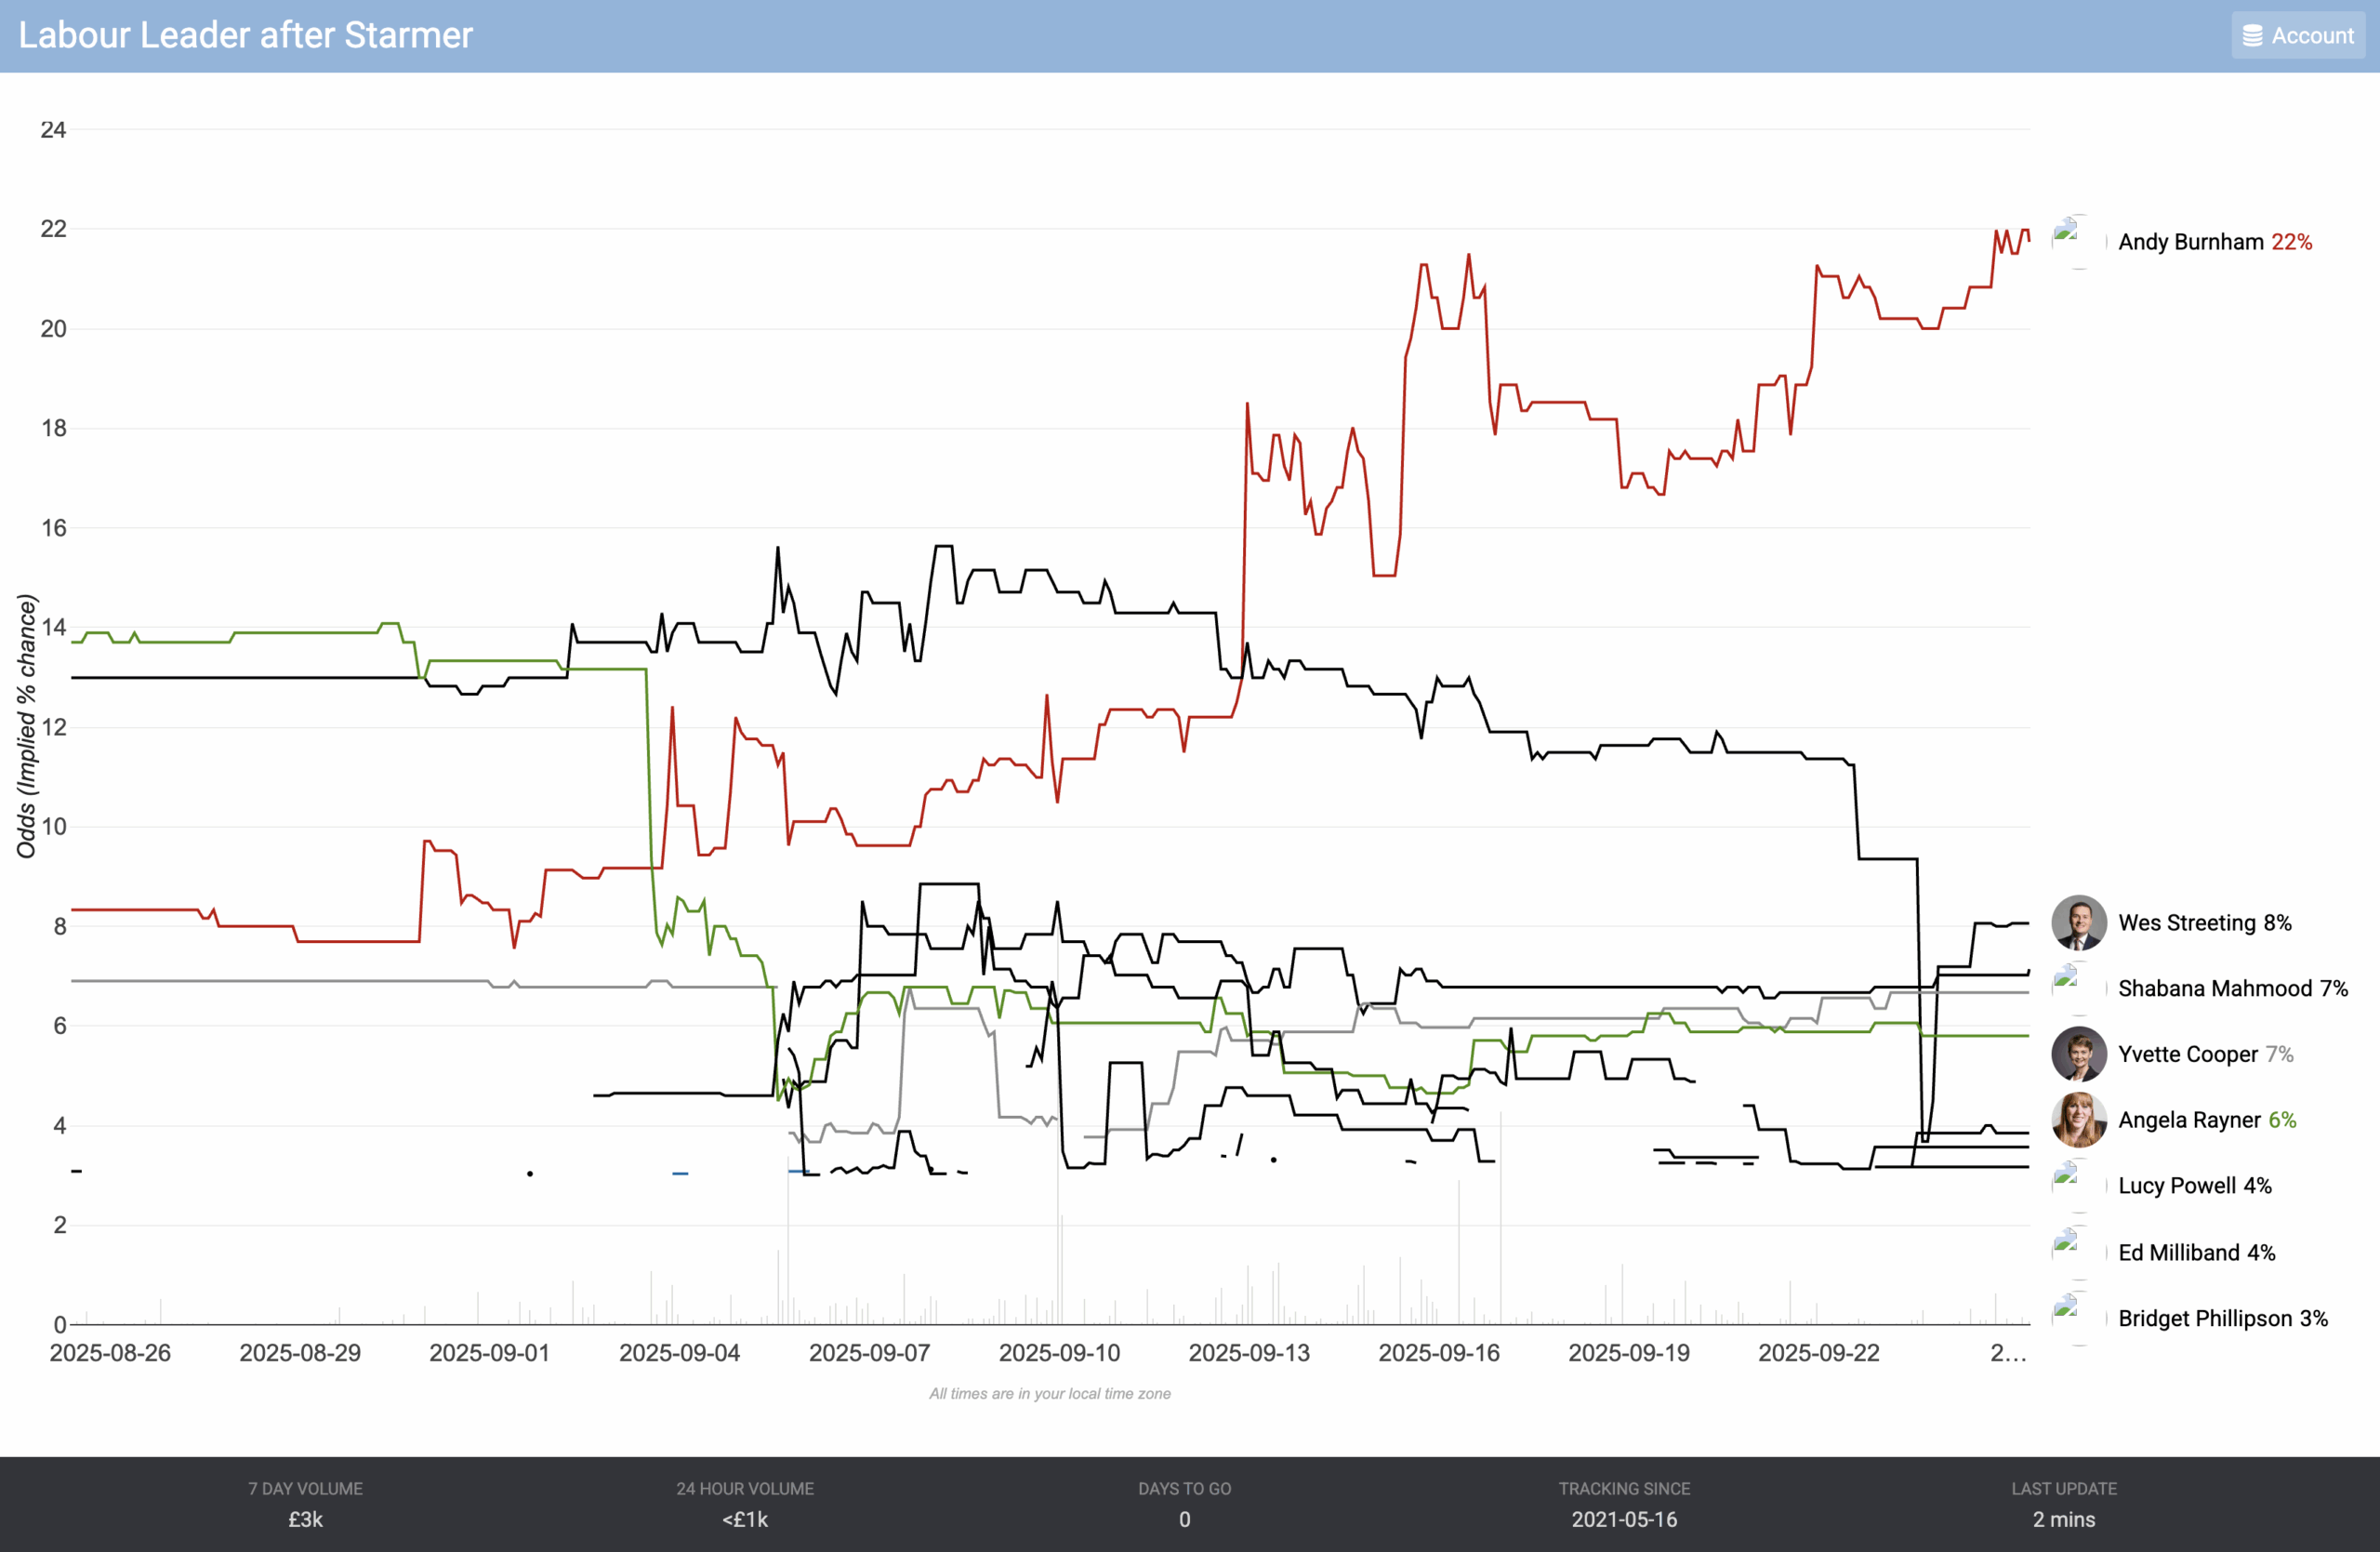This screenshot has height=1552, width=2380.
Task: Click the 2025-09-13 date on the x-axis
Action: tap(1249, 1353)
